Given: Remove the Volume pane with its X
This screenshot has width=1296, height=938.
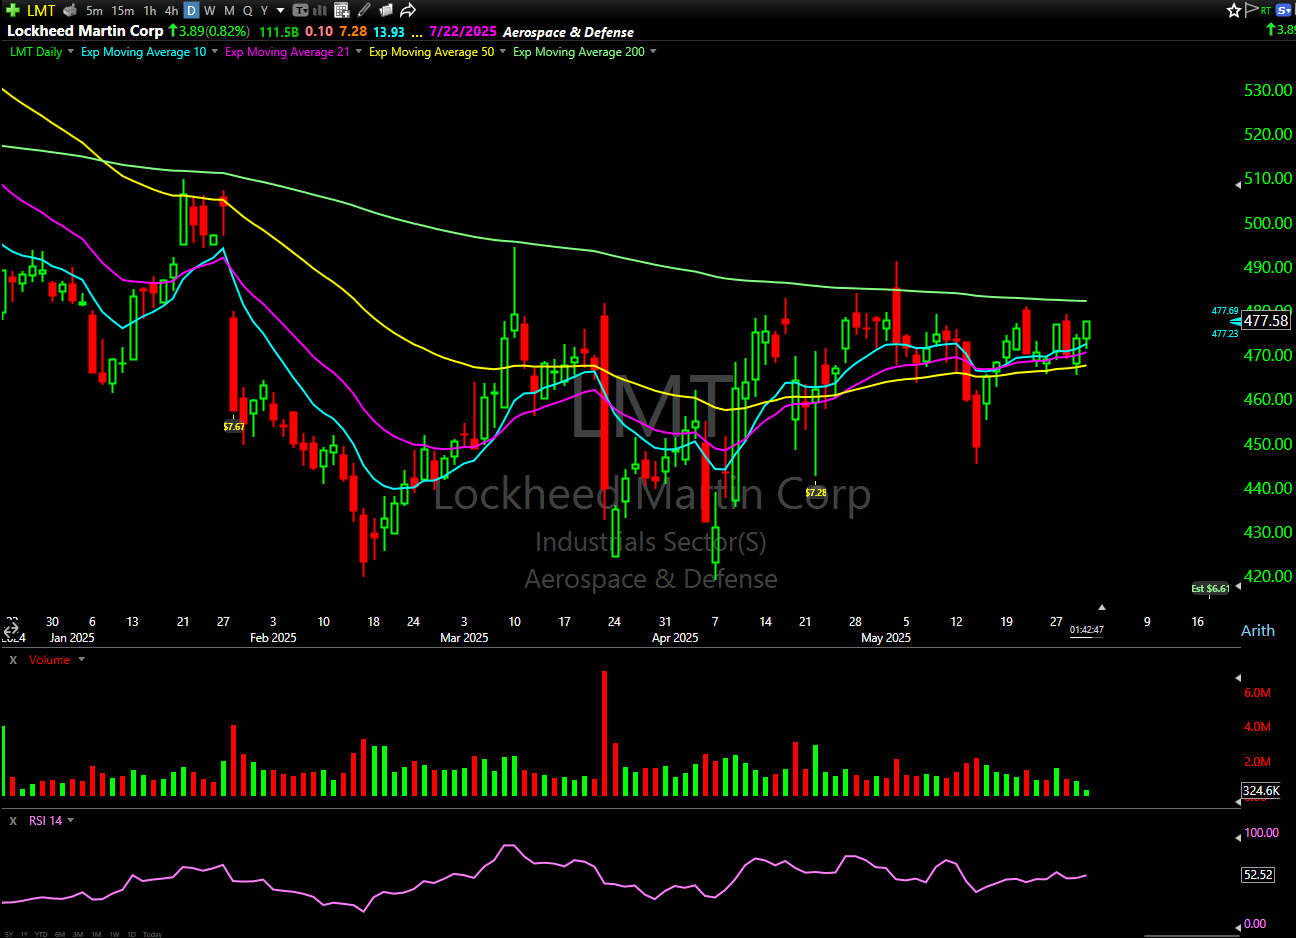Looking at the screenshot, I should click(x=13, y=660).
